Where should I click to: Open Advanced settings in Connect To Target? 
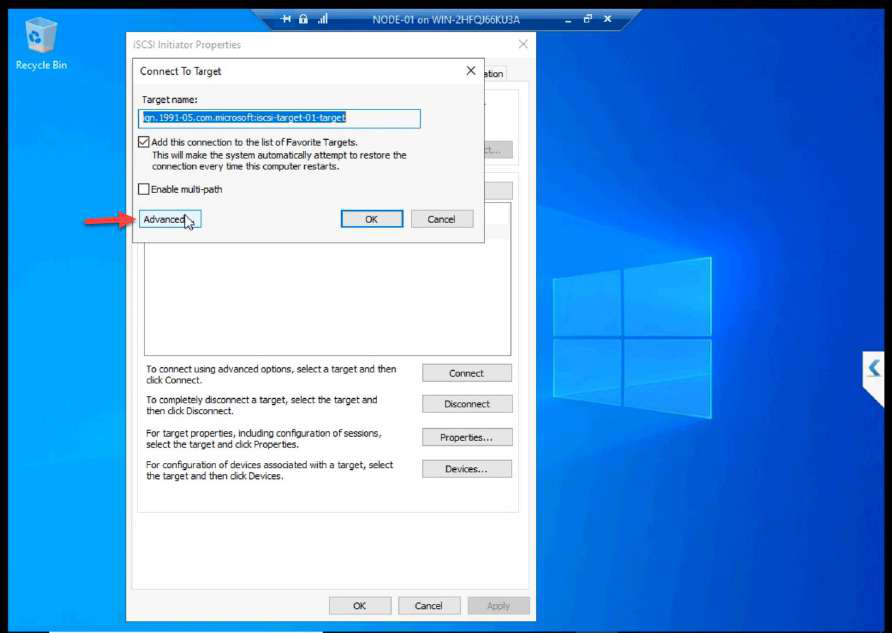pos(170,219)
